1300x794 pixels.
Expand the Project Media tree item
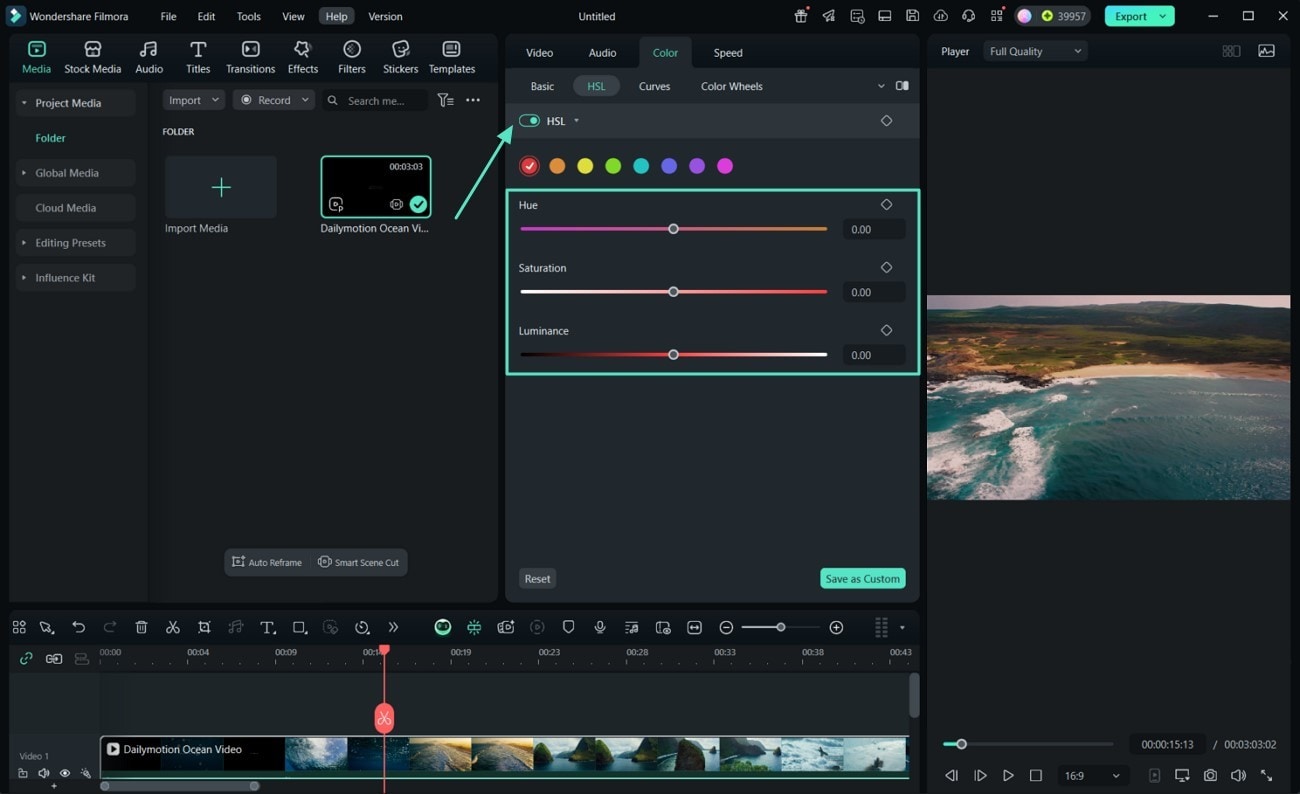(x=24, y=103)
